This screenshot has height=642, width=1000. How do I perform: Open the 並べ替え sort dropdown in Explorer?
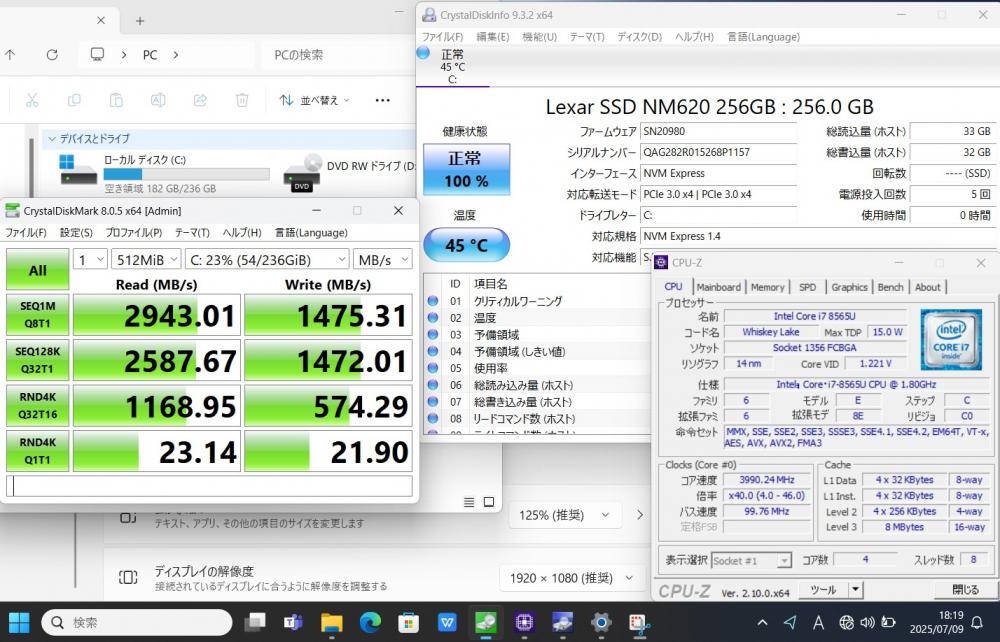coord(315,100)
